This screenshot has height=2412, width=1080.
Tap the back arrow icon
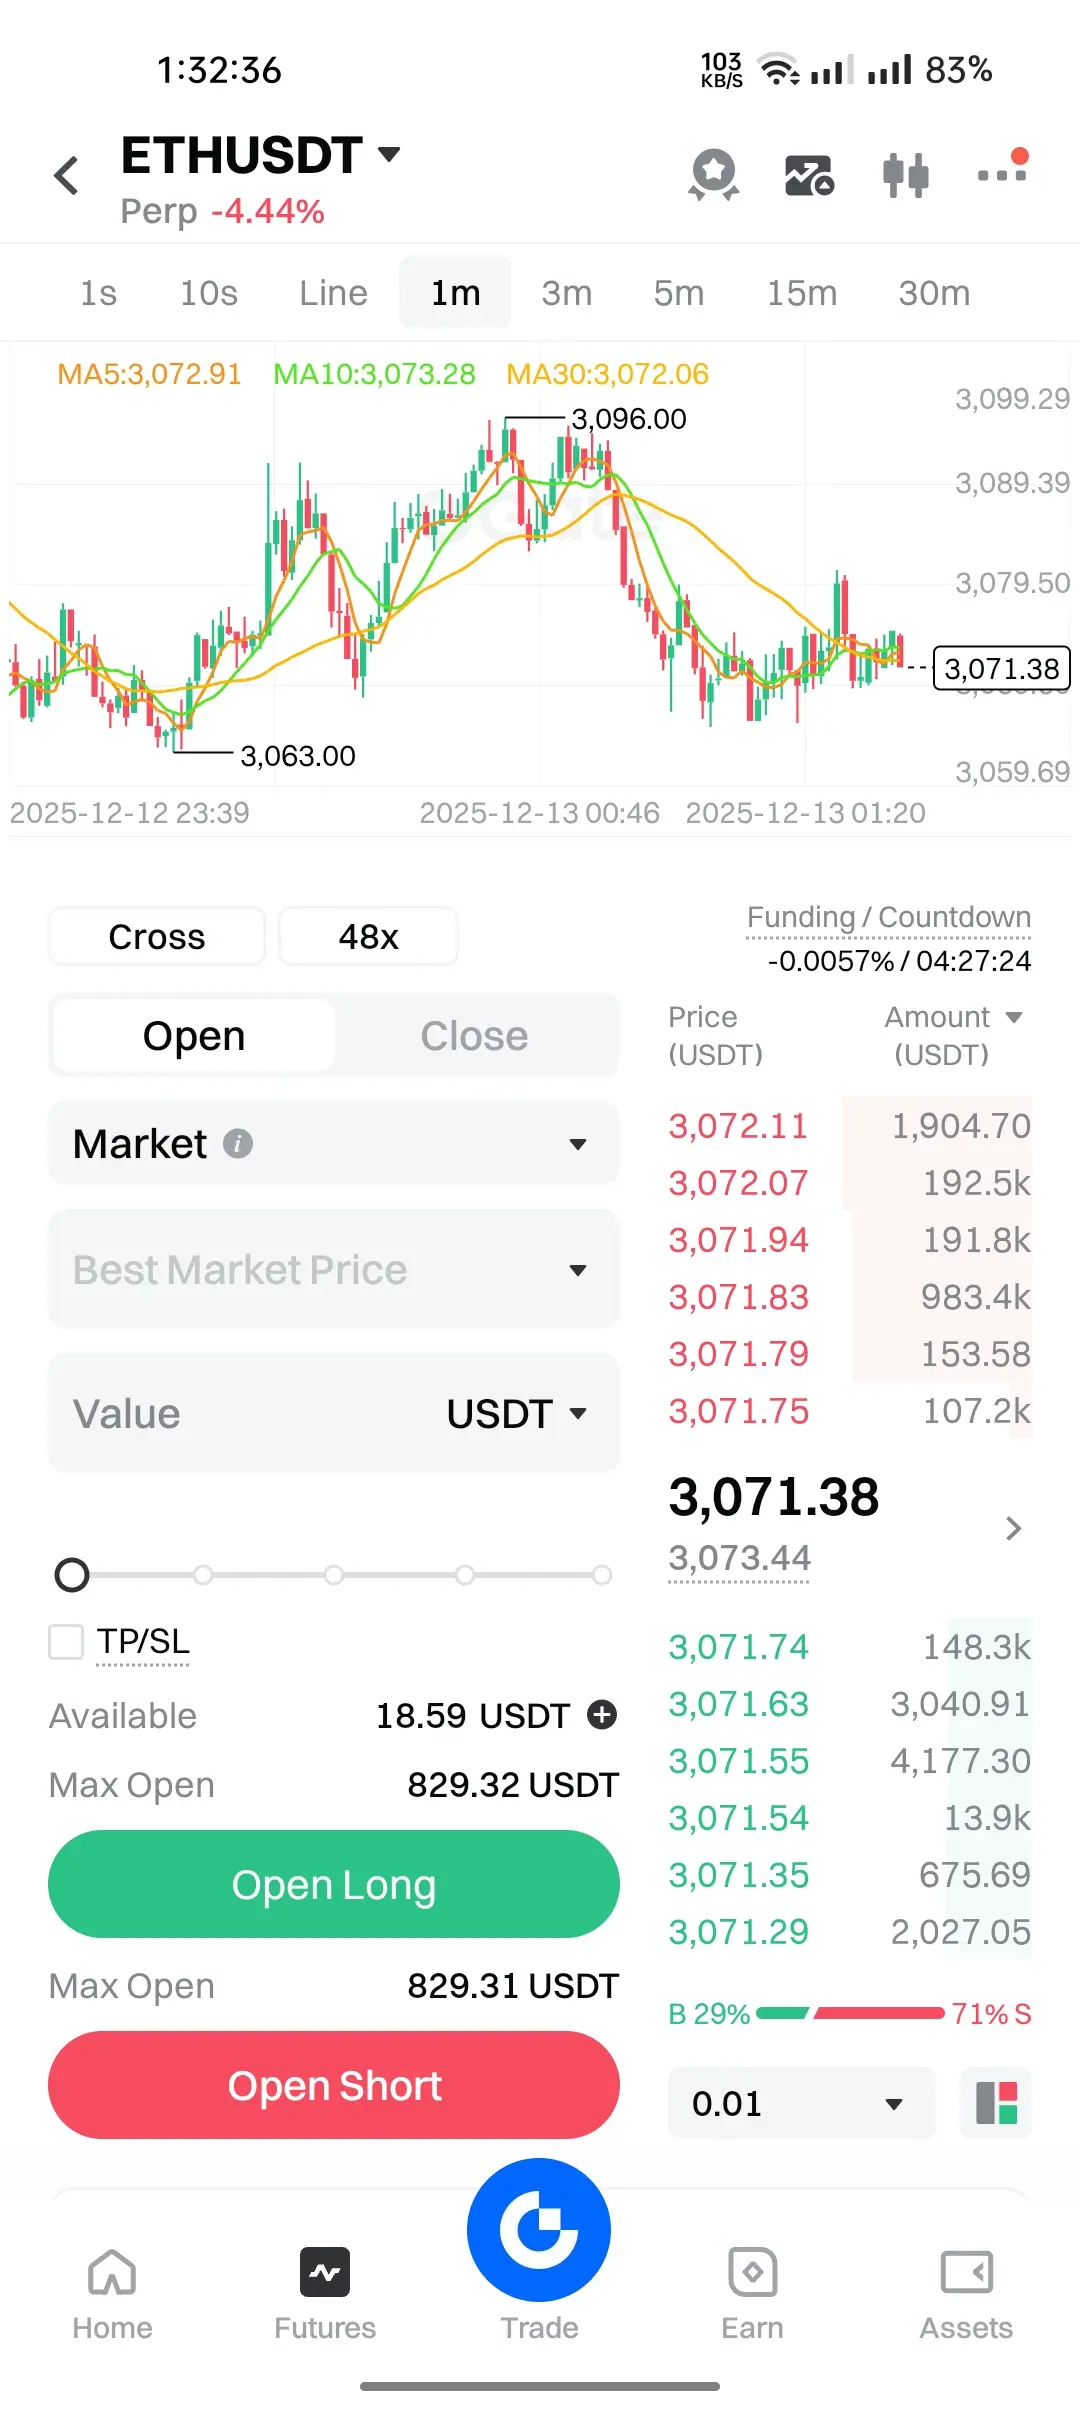pyautogui.click(x=67, y=176)
